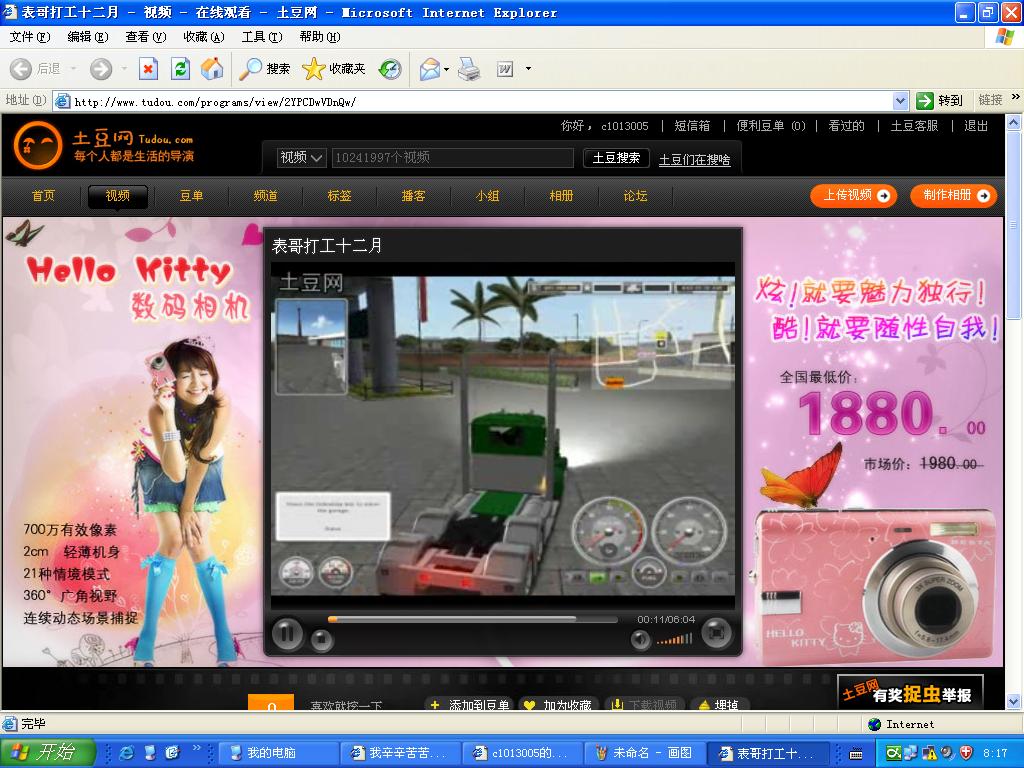Open the 工具(T) menu
The width and height of the screenshot is (1024, 768).
pos(261,37)
